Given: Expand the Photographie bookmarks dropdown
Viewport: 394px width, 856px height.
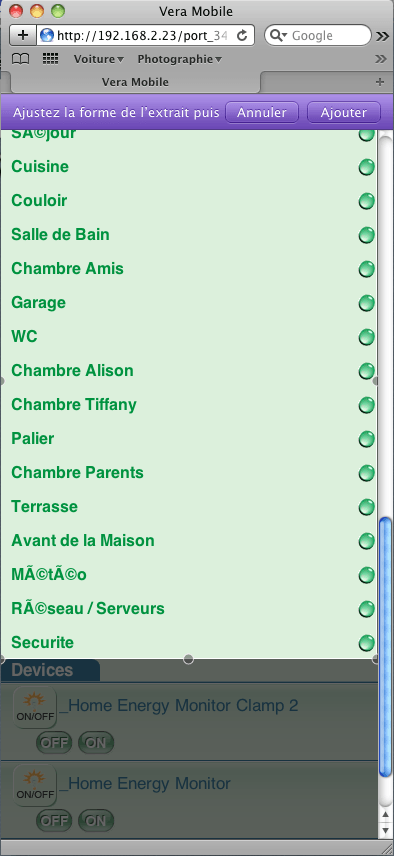Looking at the screenshot, I should [x=180, y=59].
